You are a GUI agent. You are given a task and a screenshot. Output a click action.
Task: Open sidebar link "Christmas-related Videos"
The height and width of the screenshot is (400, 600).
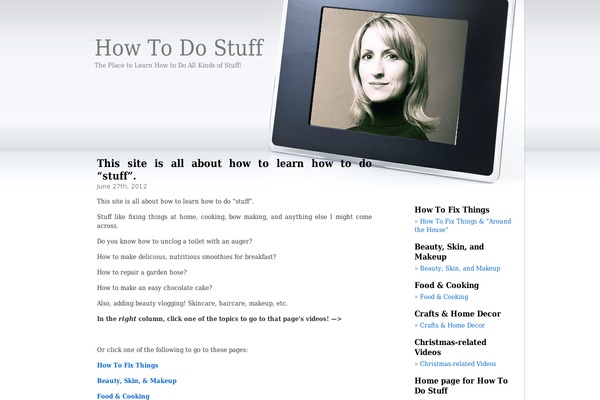click(458, 364)
